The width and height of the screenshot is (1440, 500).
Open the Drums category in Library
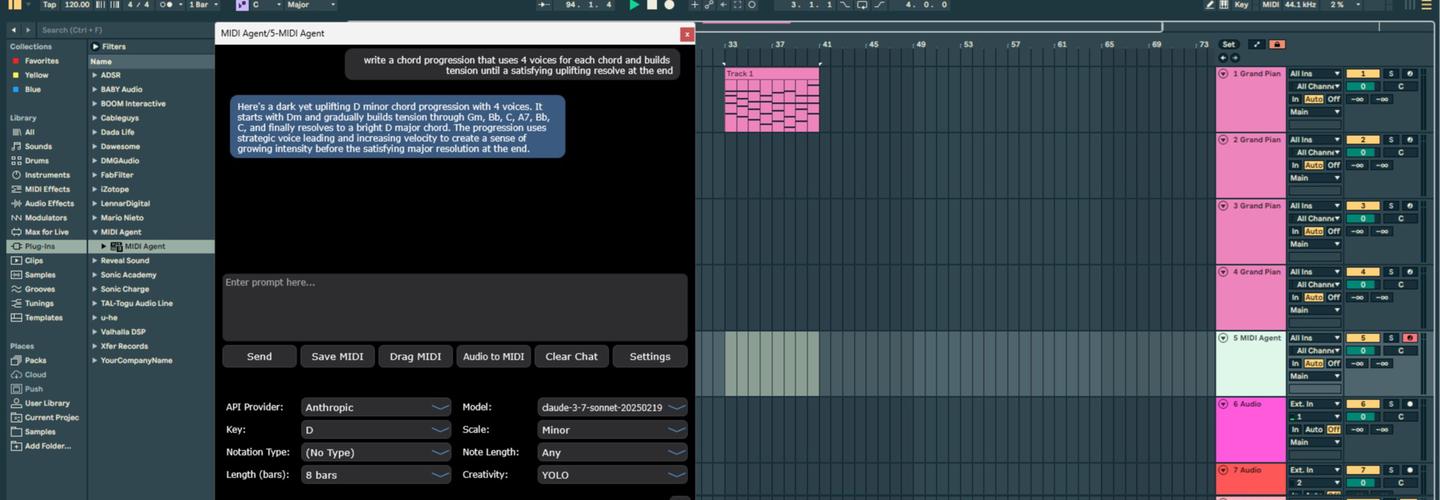tap(36, 160)
